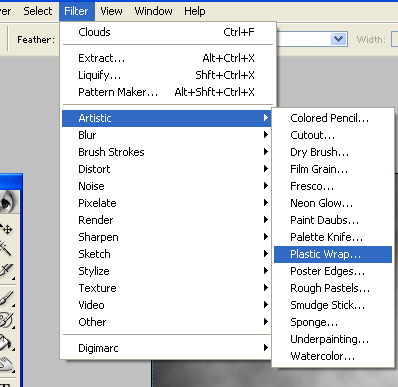Expand the Video filter submenu

click(167, 305)
